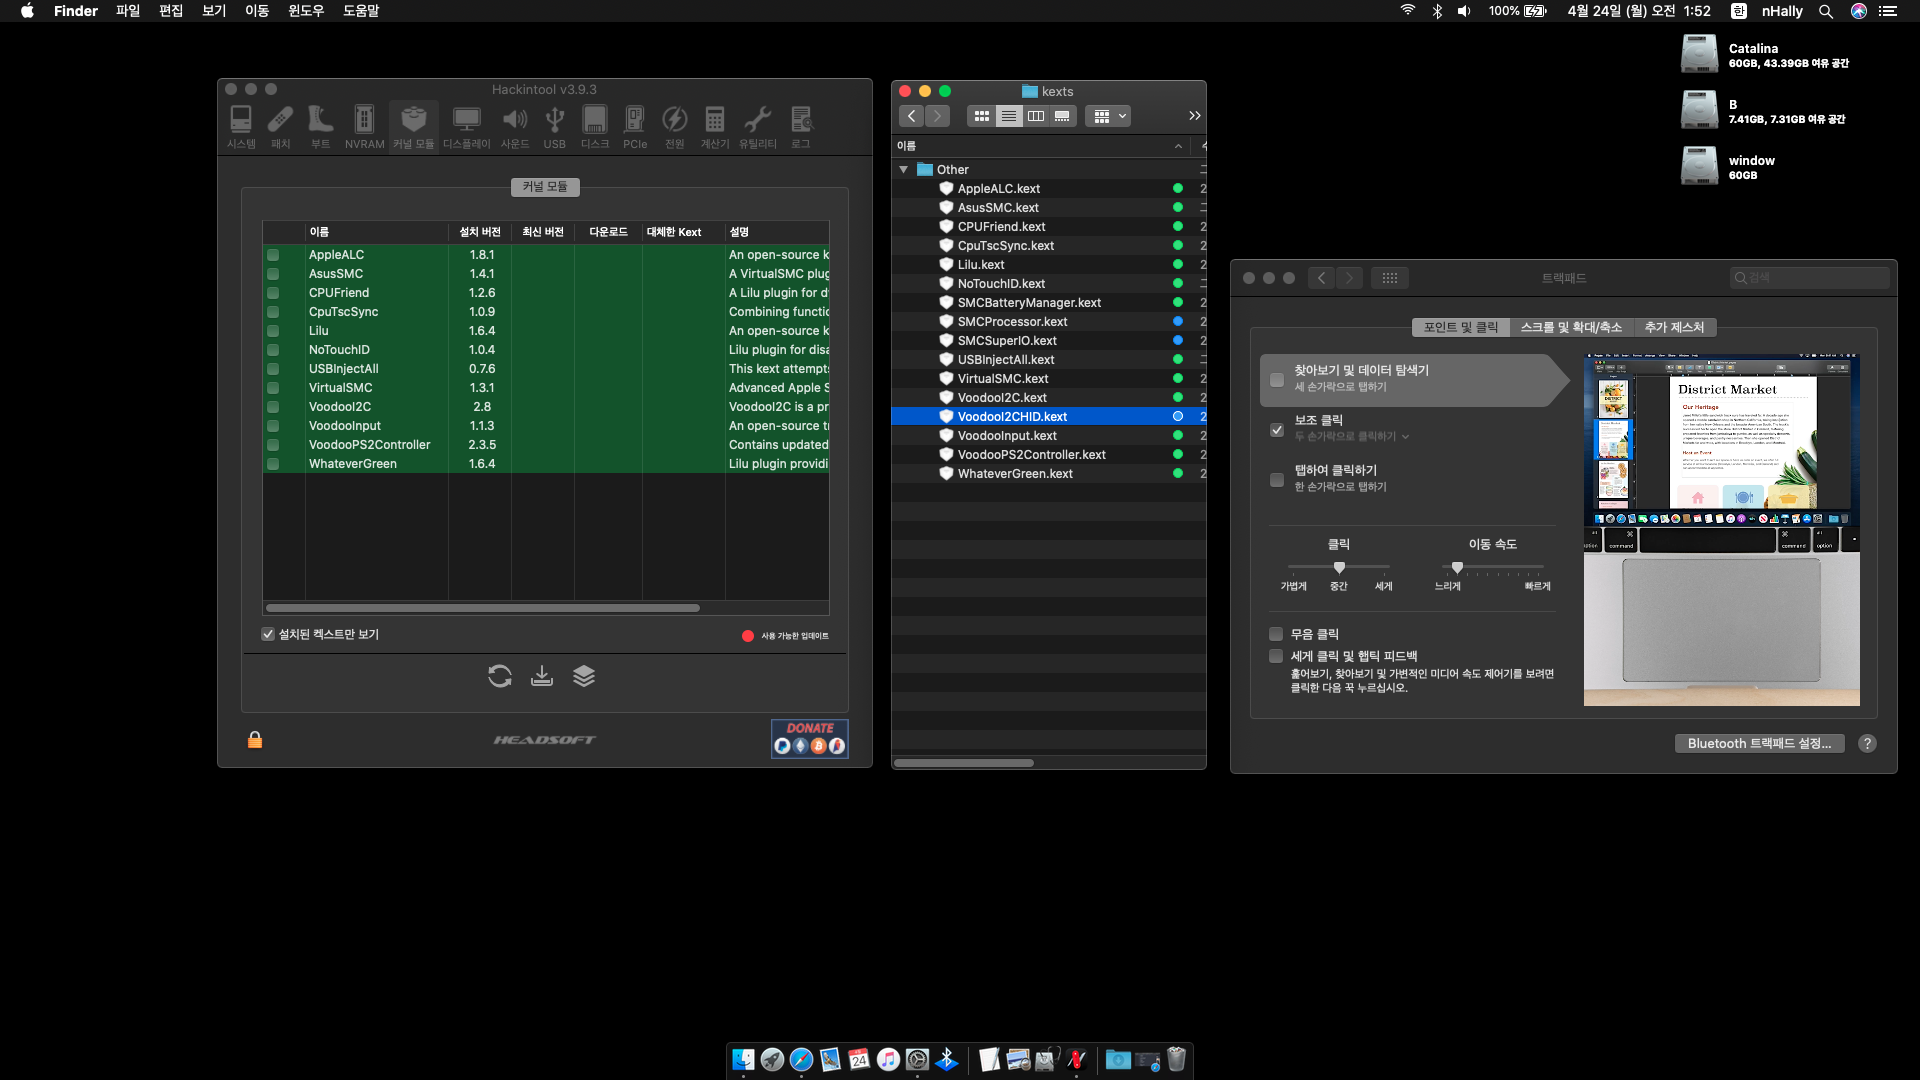
Task: Click the download kexts icon in Hackintool
Action: point(542,676)
